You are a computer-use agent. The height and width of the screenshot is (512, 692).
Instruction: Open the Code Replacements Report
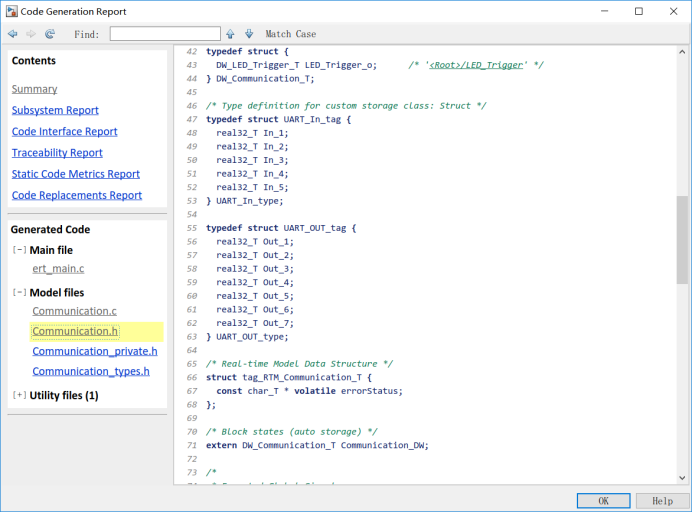point(77,195)
